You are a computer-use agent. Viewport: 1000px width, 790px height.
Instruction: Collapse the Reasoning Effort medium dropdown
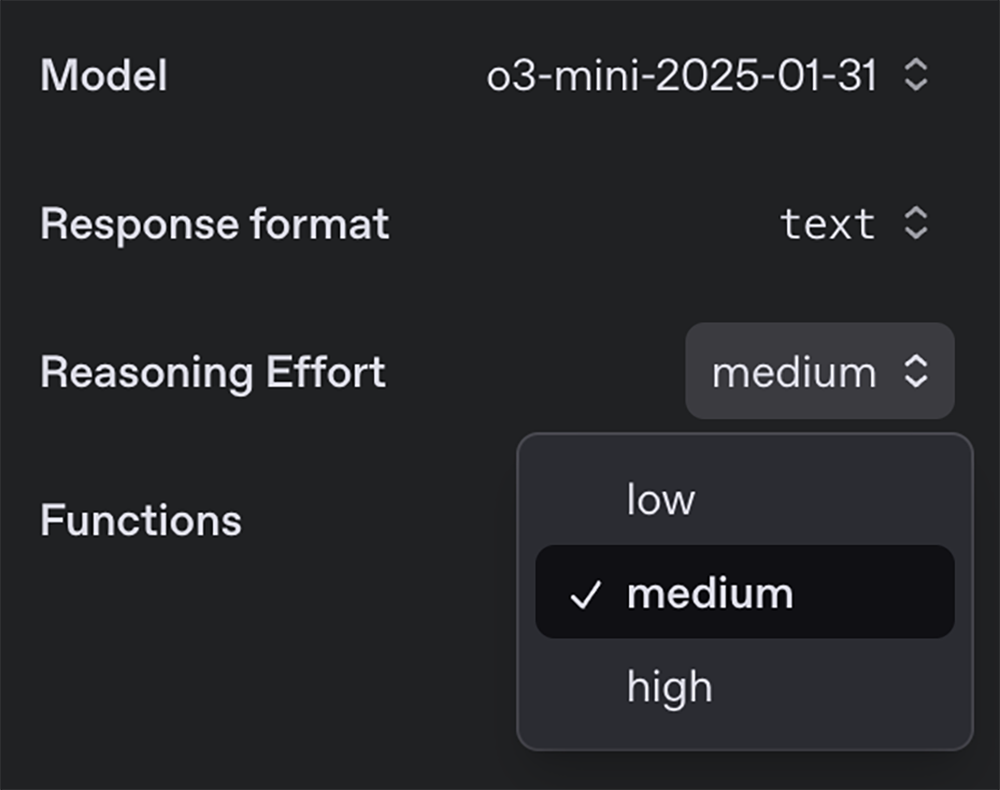[x=819, y=372]
